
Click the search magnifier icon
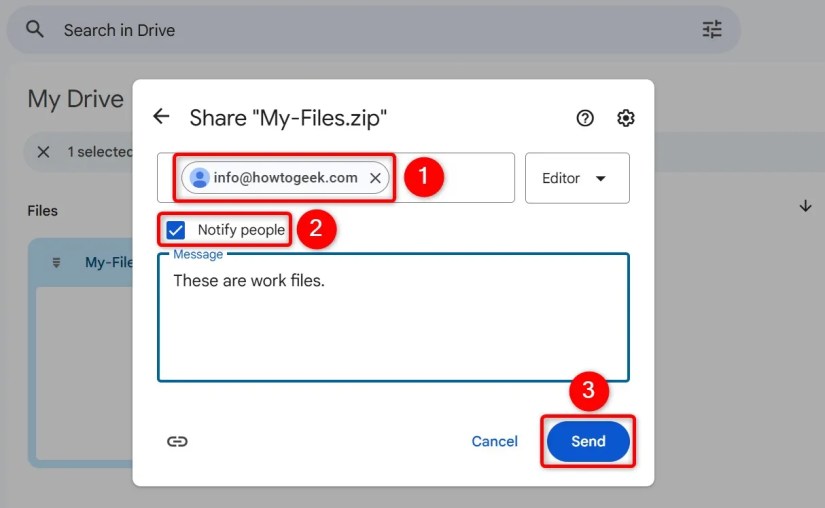(35, 29)
